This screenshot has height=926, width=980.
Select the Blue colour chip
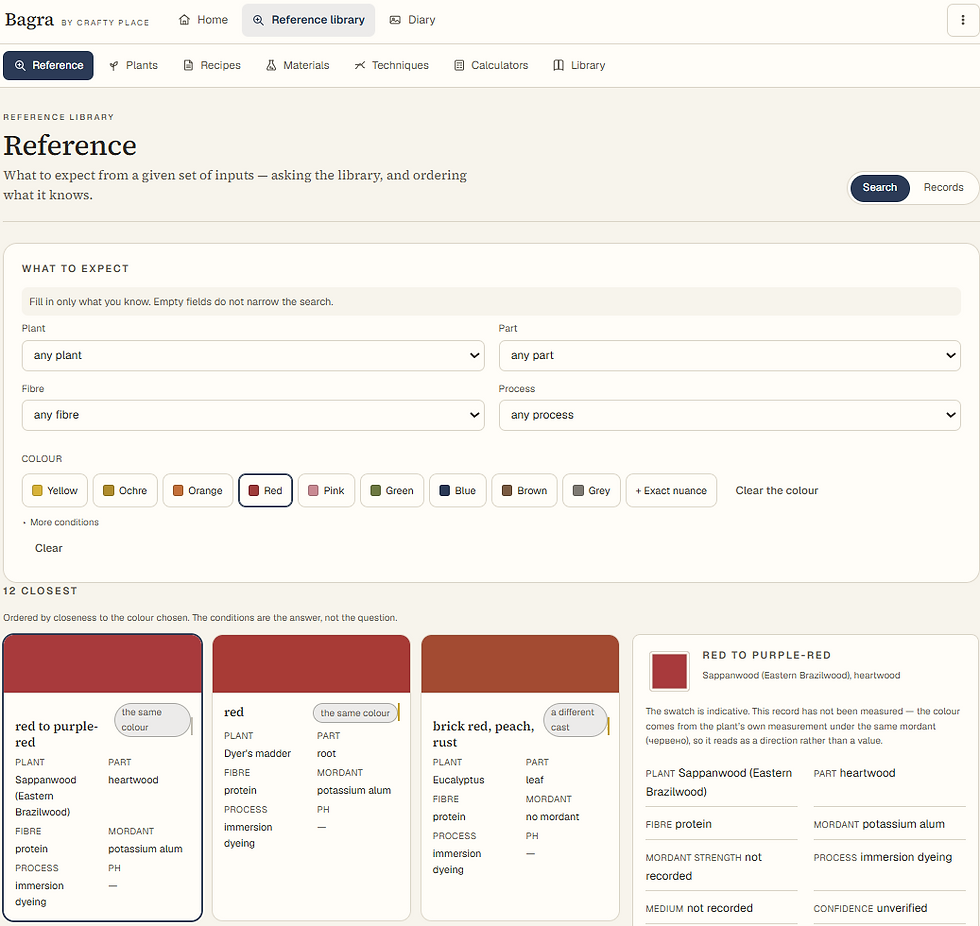click(x=458, y=490)
